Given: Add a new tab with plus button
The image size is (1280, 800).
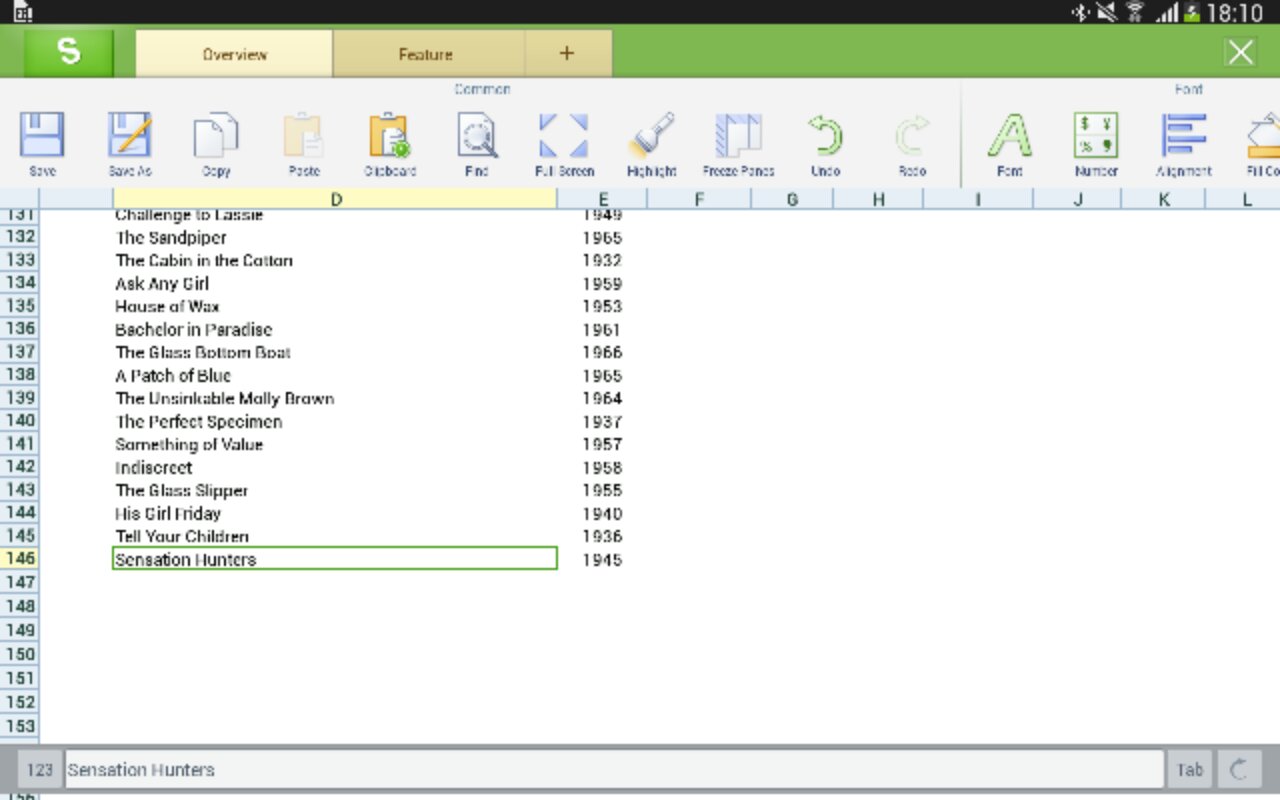Looking at the screenshot, I should 567,54.
